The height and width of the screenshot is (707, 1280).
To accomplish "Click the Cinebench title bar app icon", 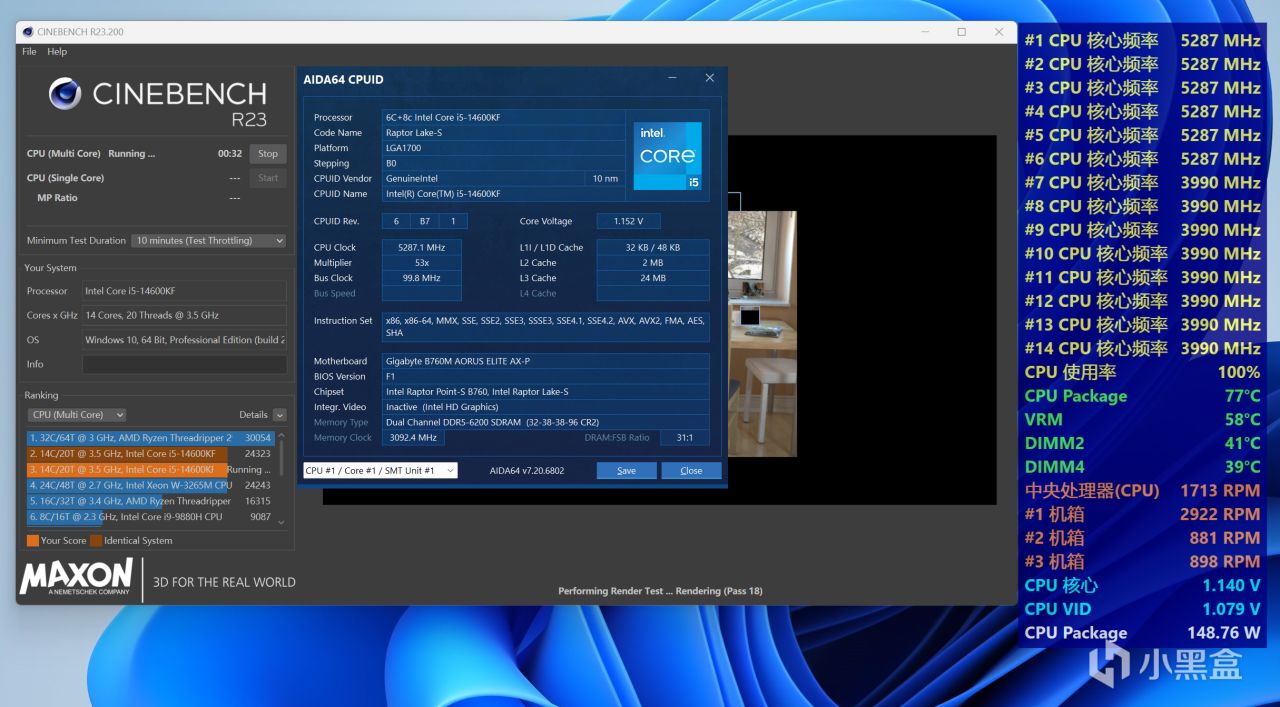I will click(27, 32).
